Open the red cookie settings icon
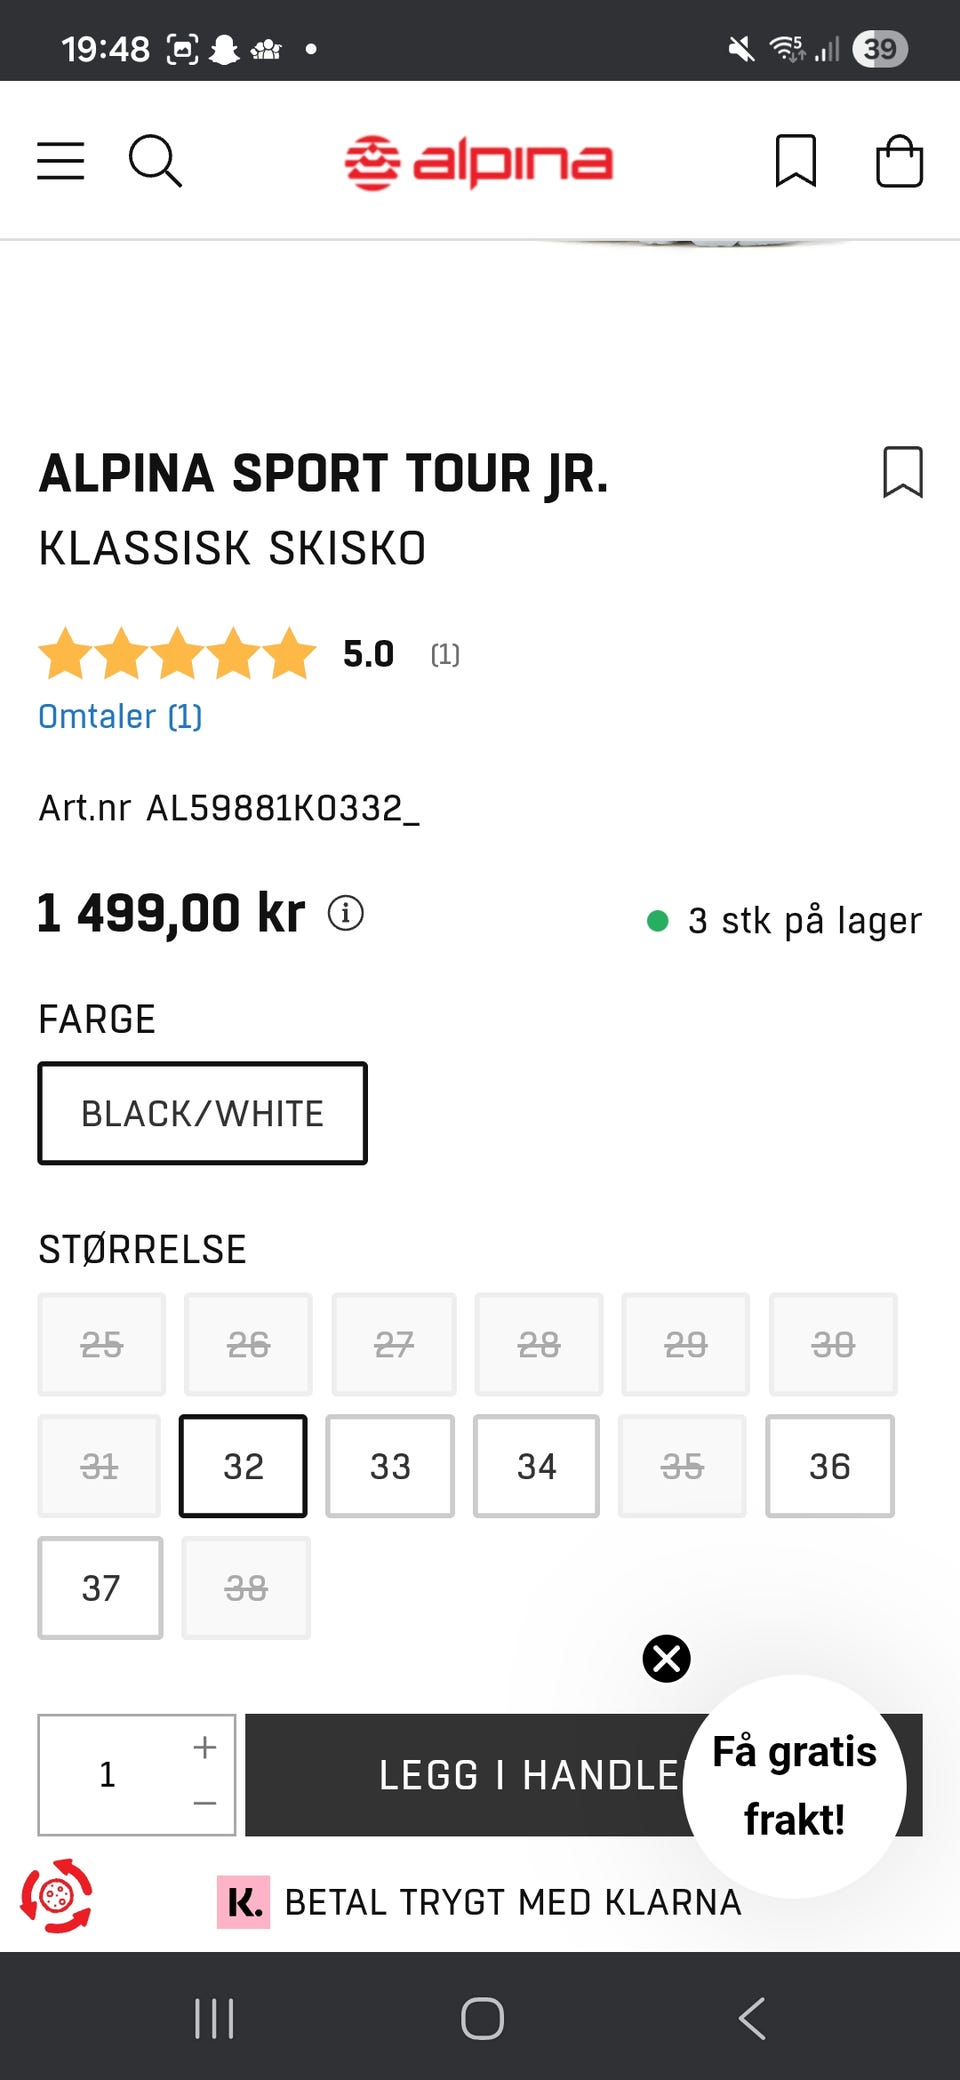960x2080 pixels. click(x=57, y=1895)
